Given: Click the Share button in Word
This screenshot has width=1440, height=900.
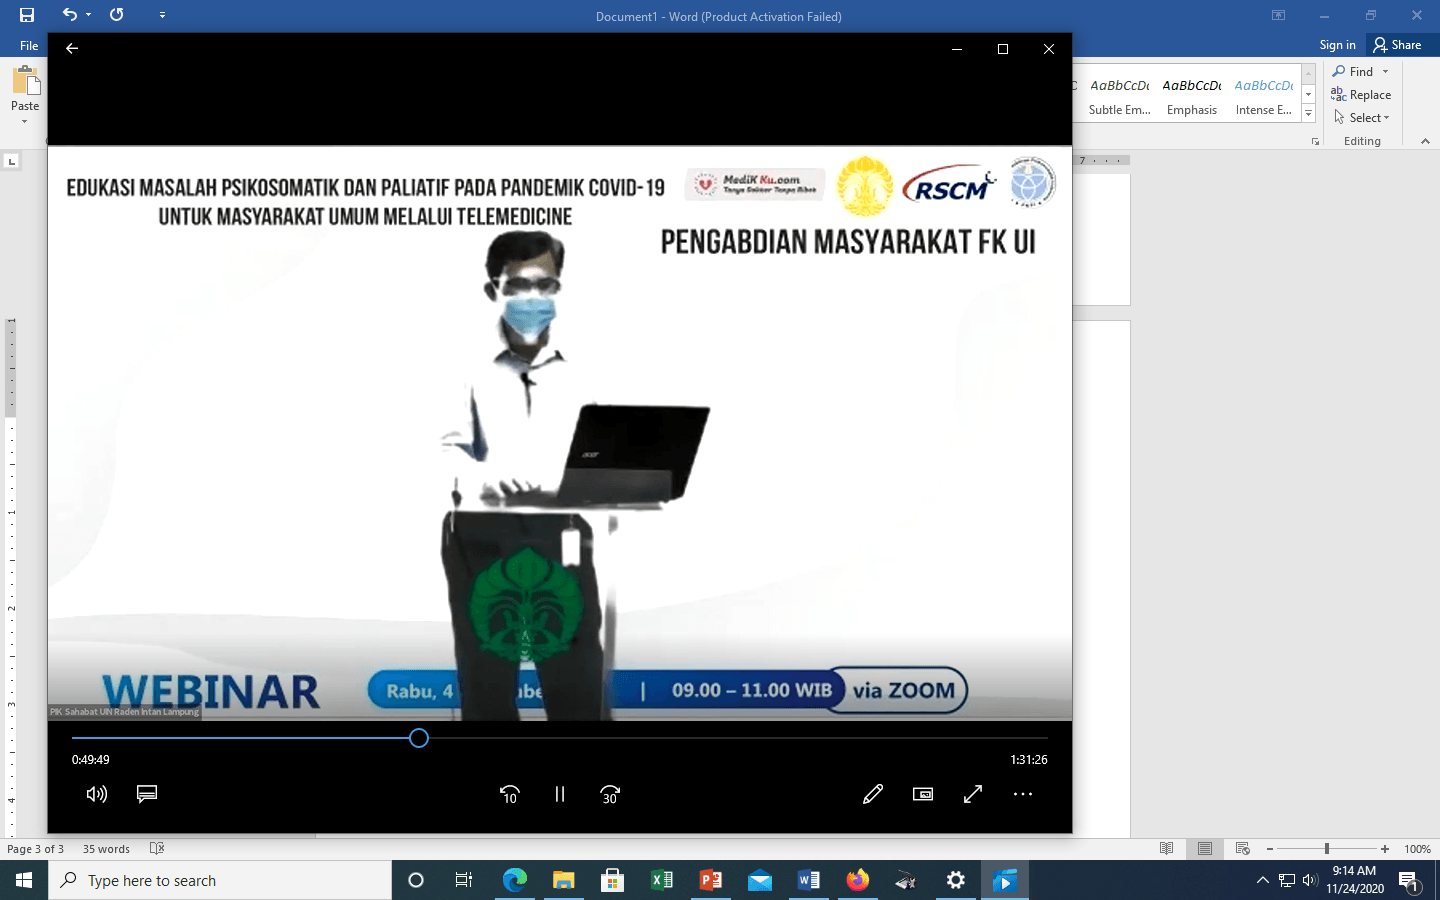Looking at the screenshot, I should (1400, 44).
